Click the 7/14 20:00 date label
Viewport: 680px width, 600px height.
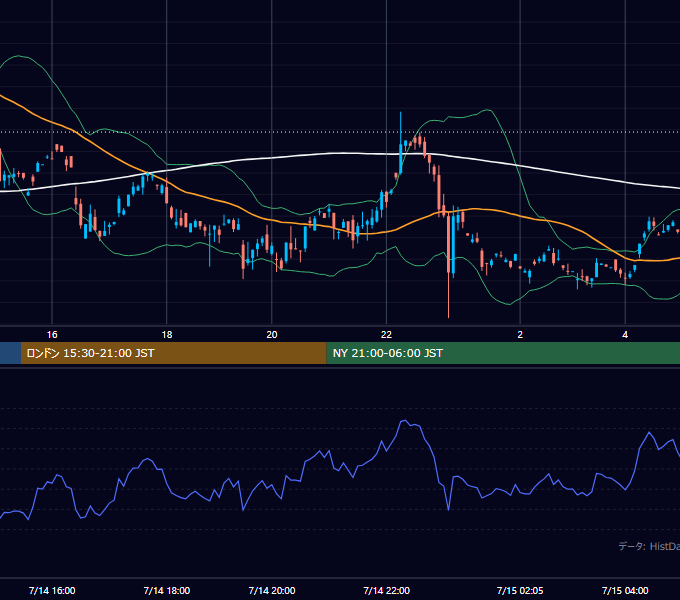(272, 590)
